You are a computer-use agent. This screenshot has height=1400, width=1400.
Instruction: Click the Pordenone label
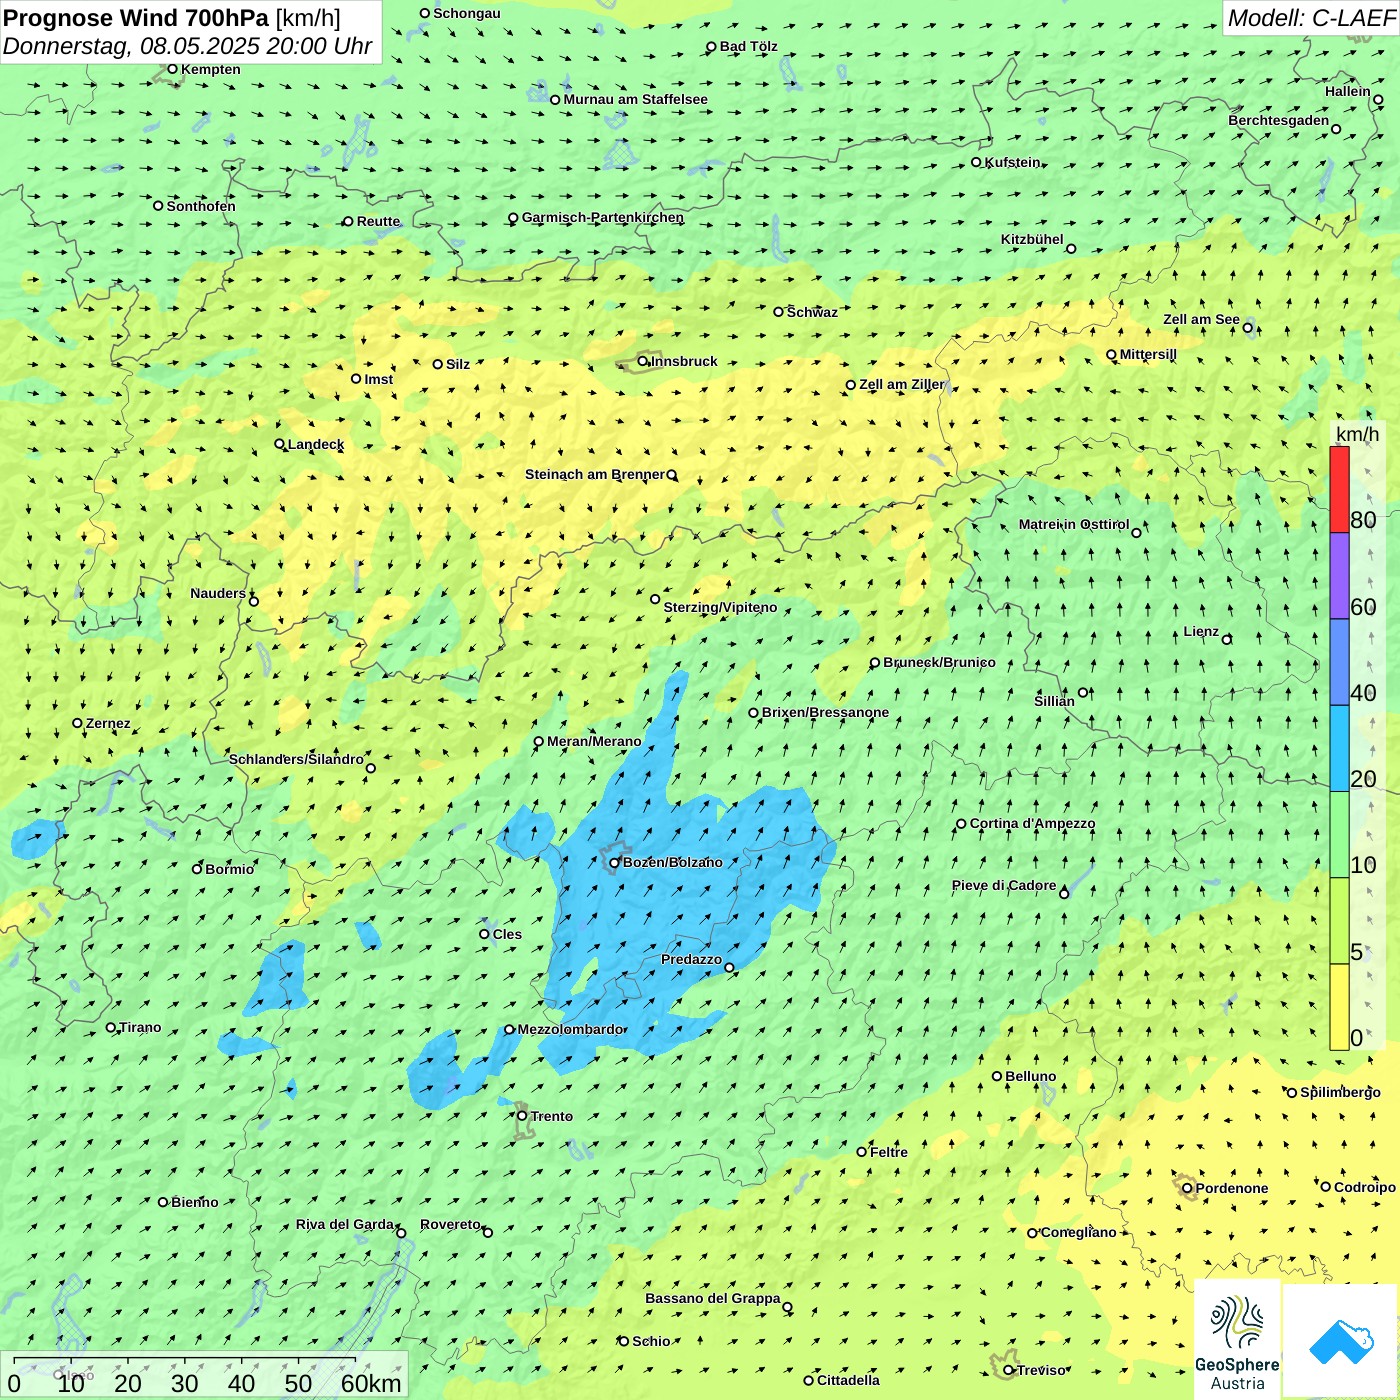tap(1231, 1188)
